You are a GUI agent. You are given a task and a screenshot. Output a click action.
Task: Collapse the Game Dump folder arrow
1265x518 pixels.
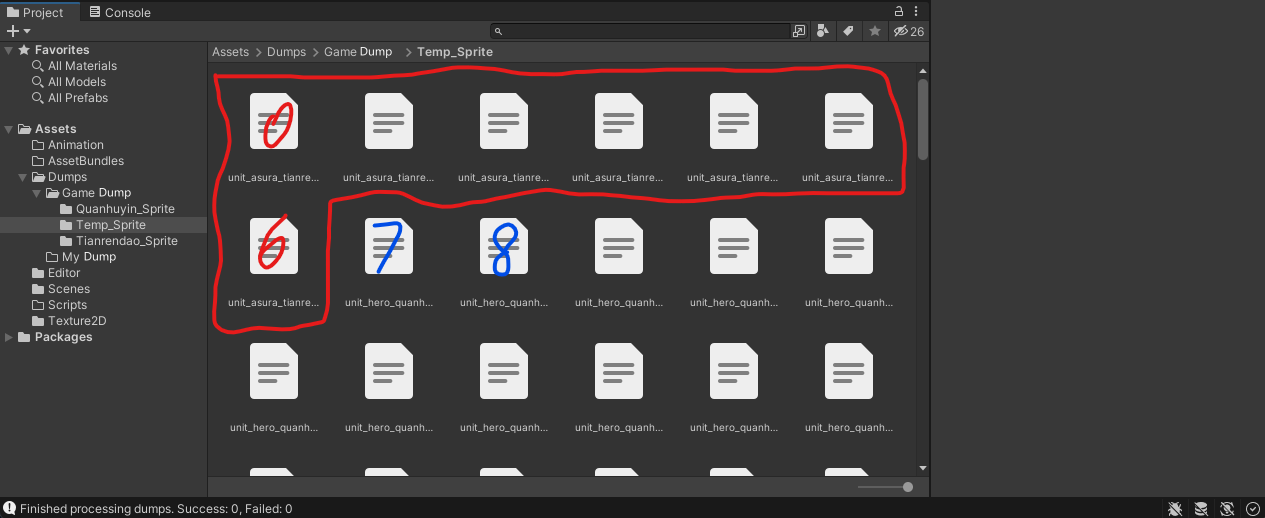37,193
